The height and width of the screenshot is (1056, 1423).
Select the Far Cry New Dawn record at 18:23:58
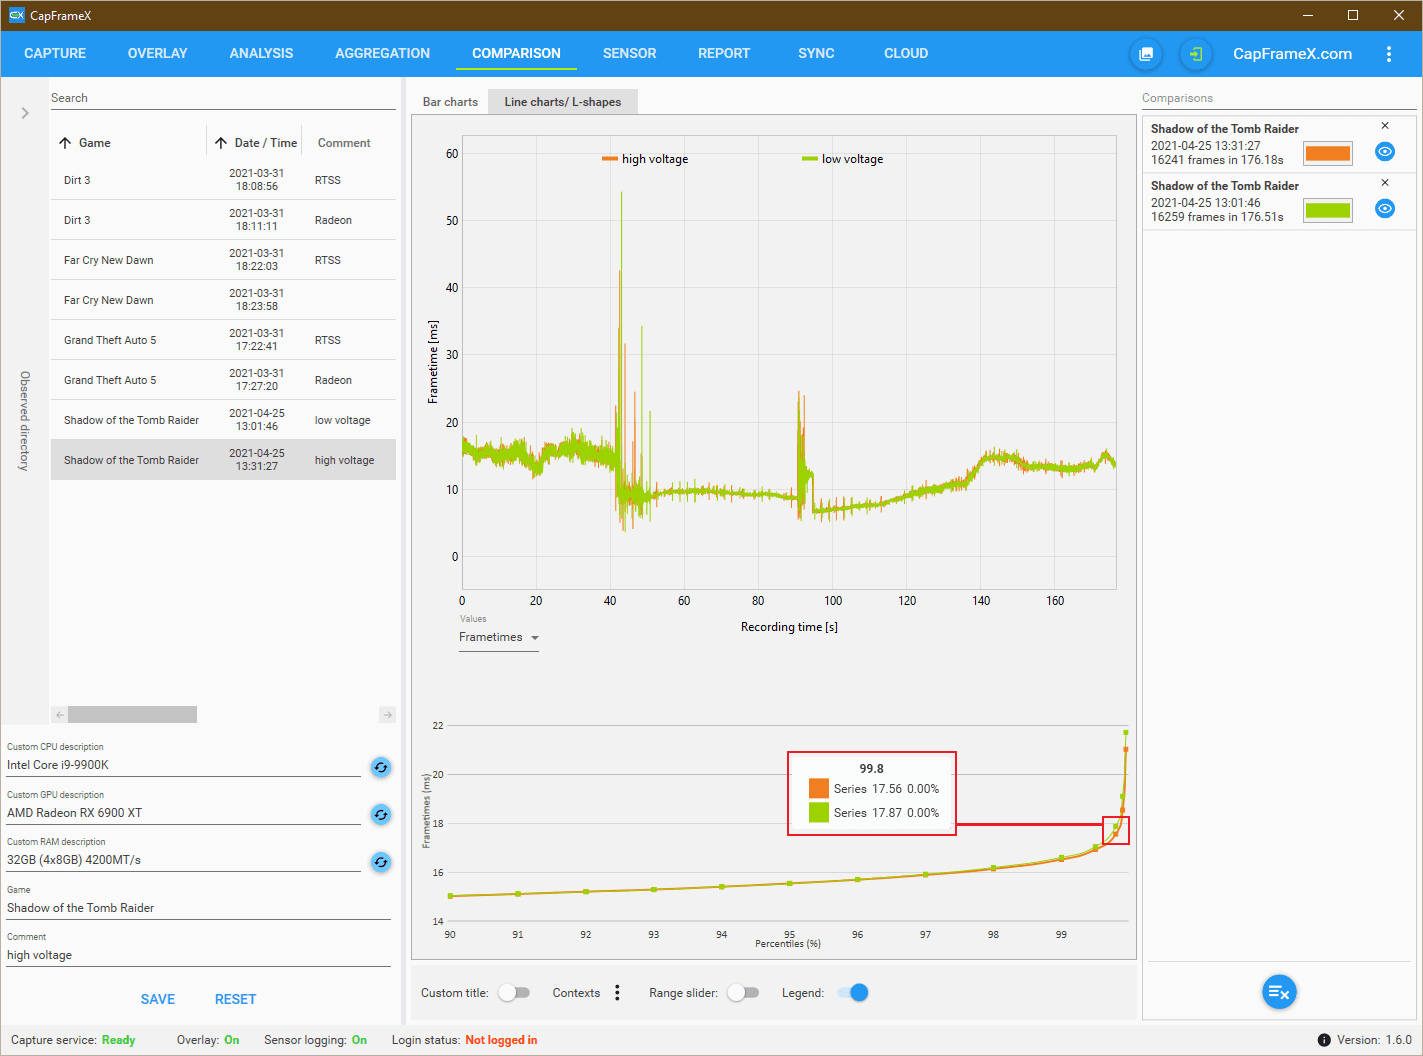tap(223, 300)
